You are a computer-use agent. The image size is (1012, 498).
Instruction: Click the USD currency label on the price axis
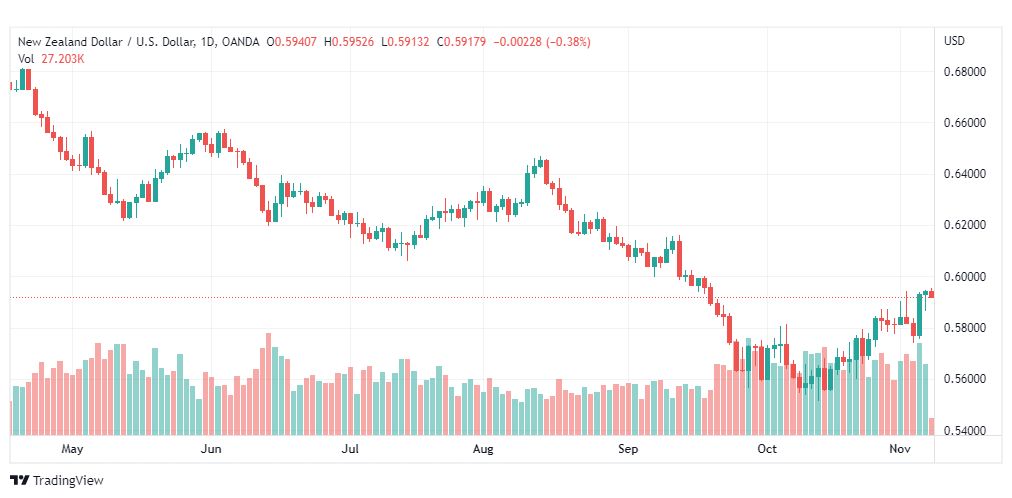coord(955,41)
